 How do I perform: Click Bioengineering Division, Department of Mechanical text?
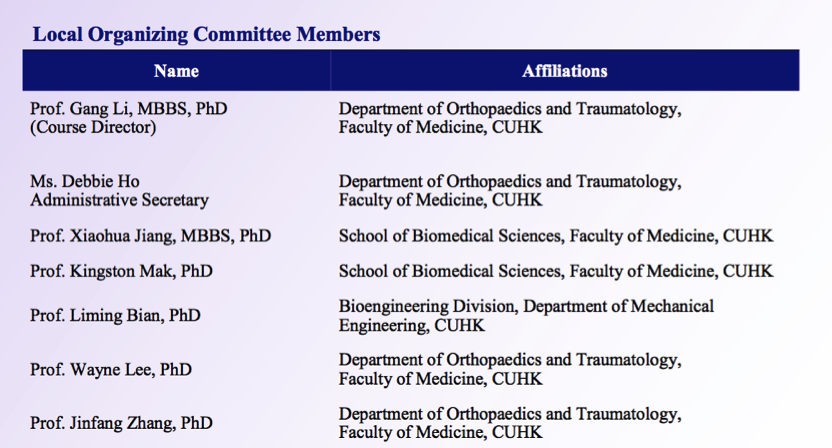[526, 306]
